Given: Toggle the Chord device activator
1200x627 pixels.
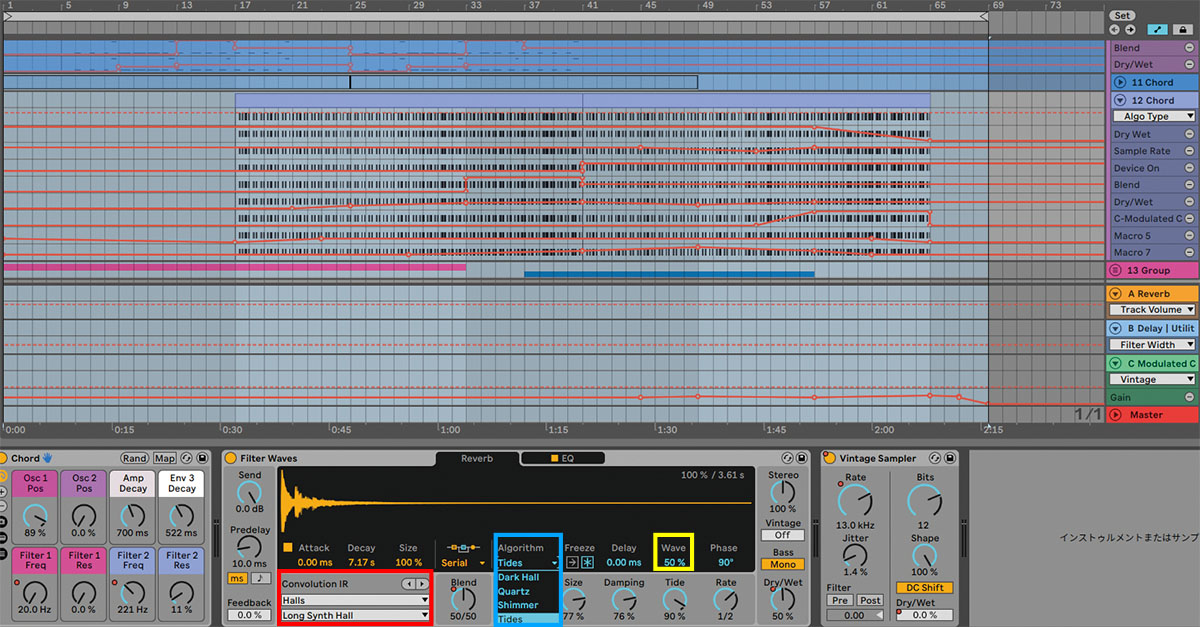Looking at the screenshot, I should pos(3,458).
